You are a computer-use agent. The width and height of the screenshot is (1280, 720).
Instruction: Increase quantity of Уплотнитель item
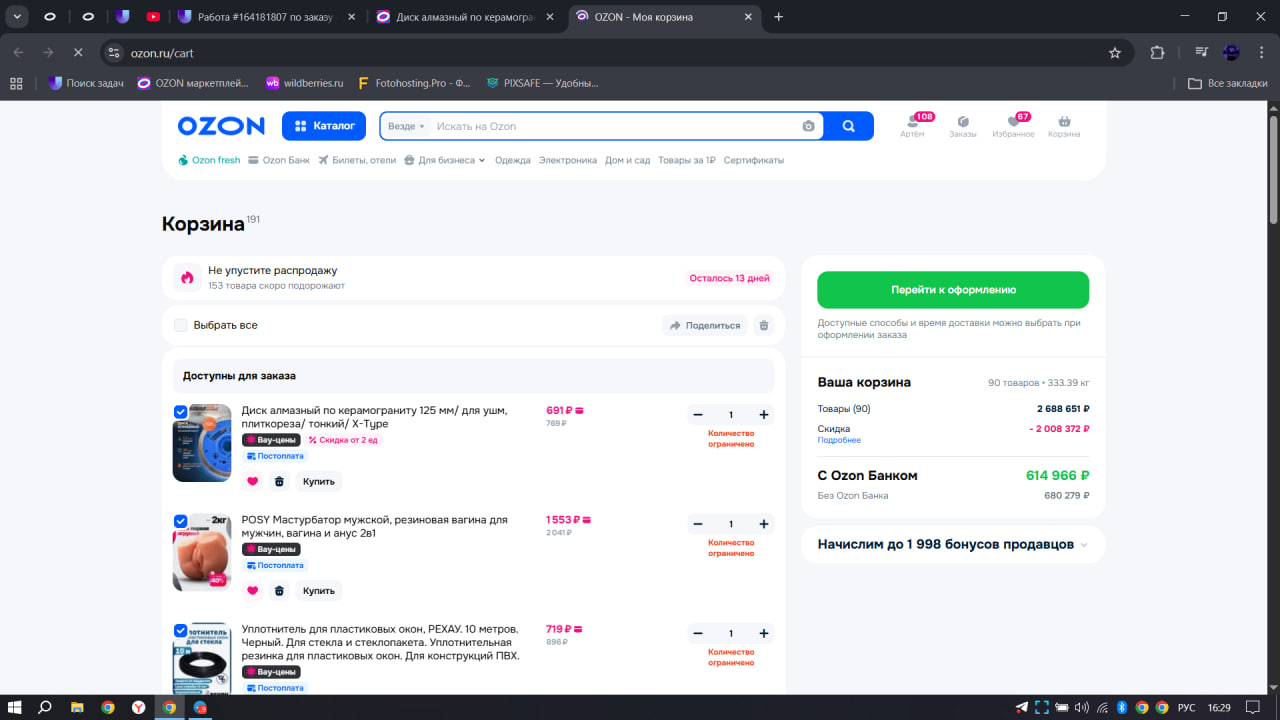point(764,634)
